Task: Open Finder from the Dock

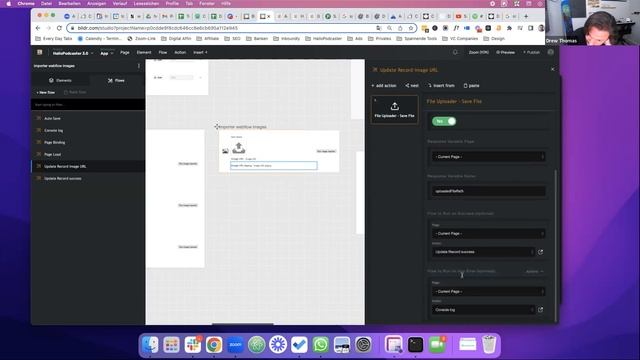Action: tap(150, 345)
